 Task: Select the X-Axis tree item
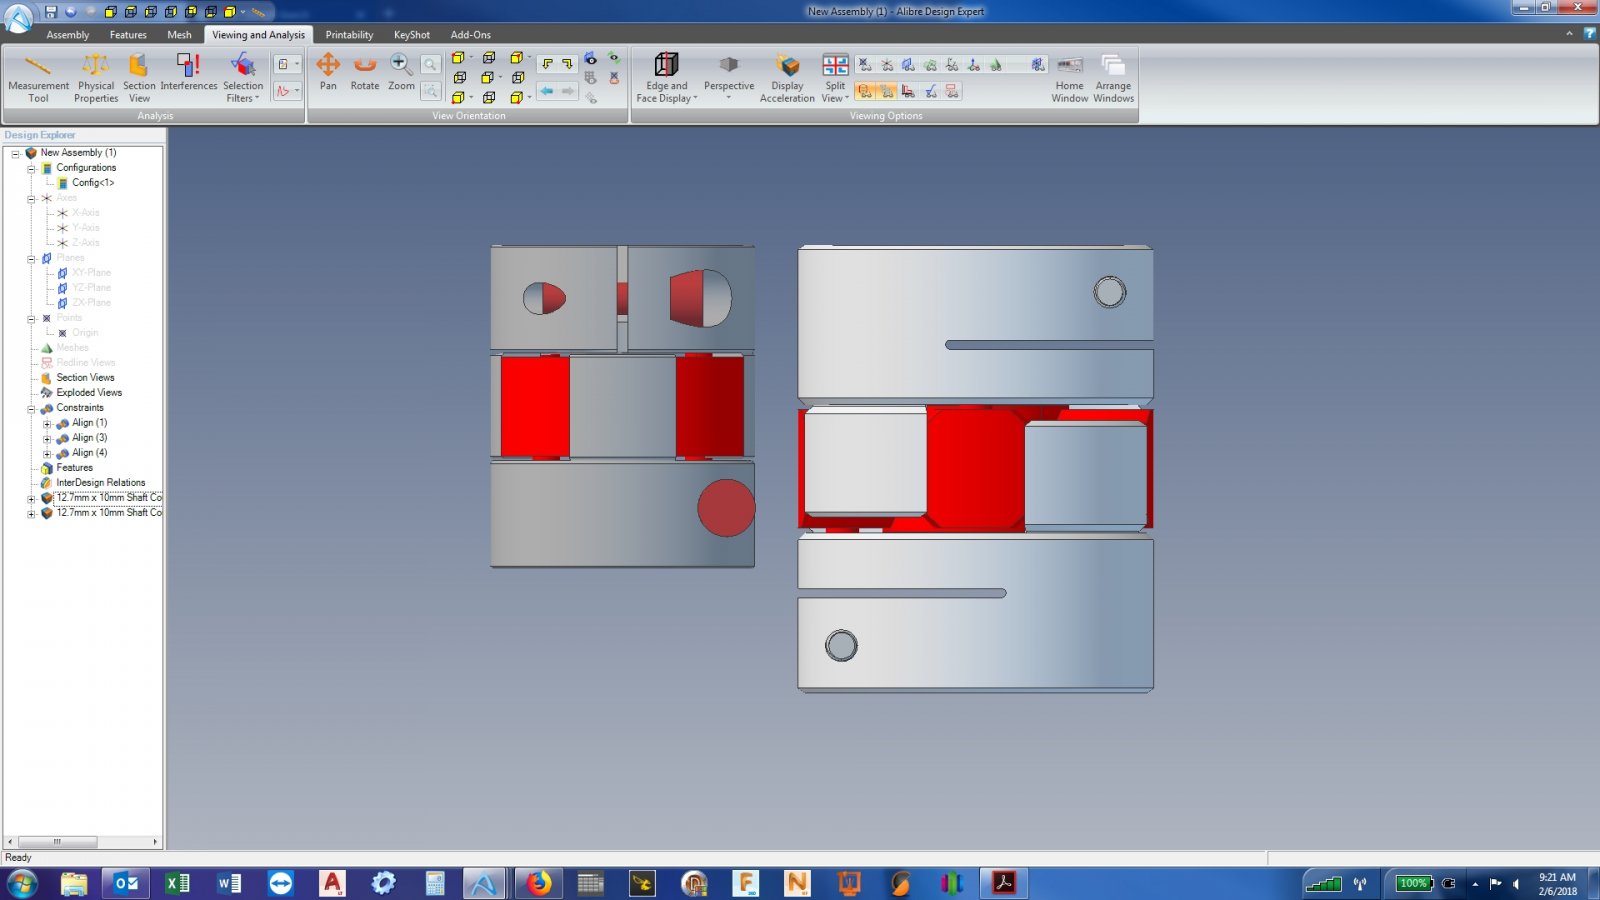coord(85,213)
